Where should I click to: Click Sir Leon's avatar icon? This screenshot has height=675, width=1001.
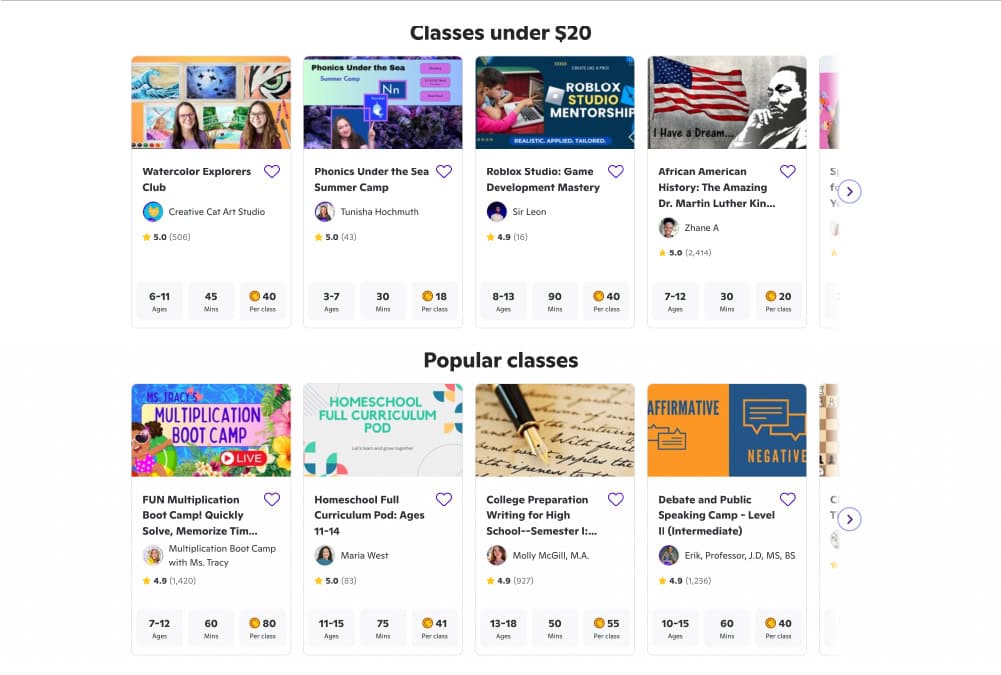(497, 212)
